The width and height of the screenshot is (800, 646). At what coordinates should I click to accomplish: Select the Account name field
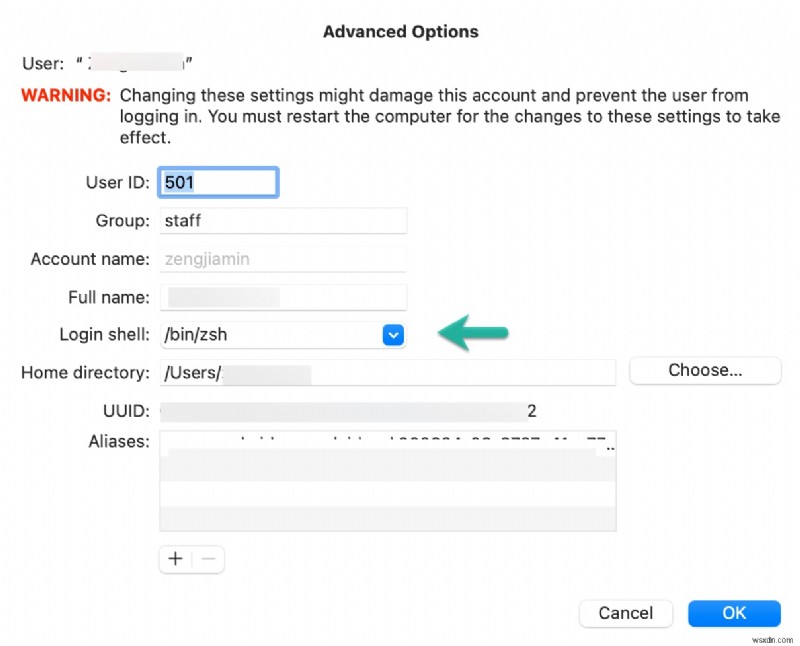(282, 259)
